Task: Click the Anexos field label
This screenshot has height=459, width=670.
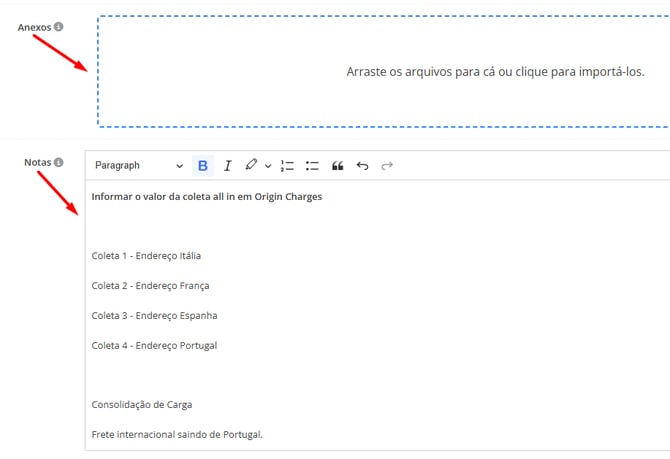Action: click(x=34, y=27)
